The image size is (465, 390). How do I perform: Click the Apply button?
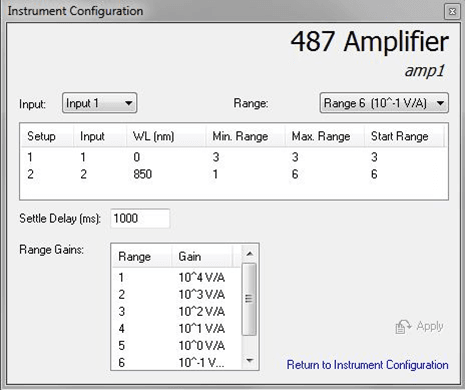point(419,326)
